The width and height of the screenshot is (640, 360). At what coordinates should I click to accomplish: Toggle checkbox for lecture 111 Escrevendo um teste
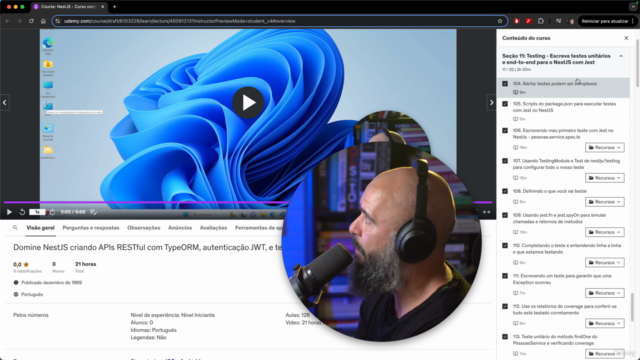(505, 276)
